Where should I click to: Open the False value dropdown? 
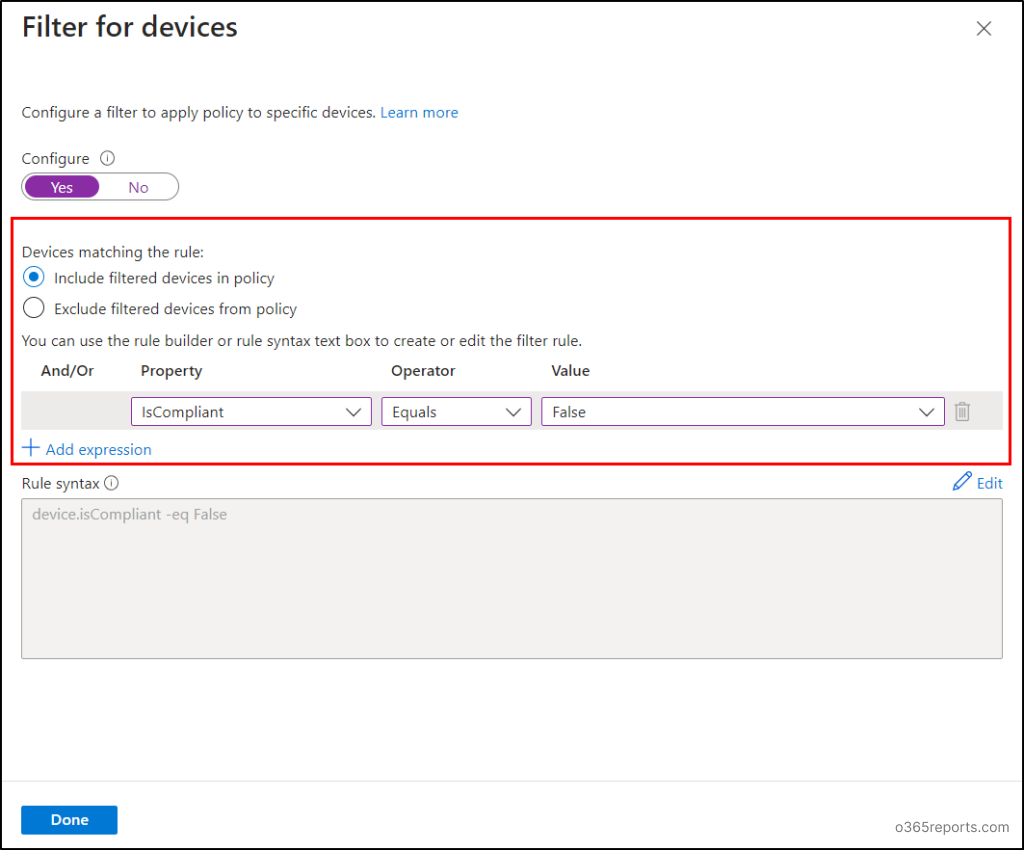(x=743, y=411)
